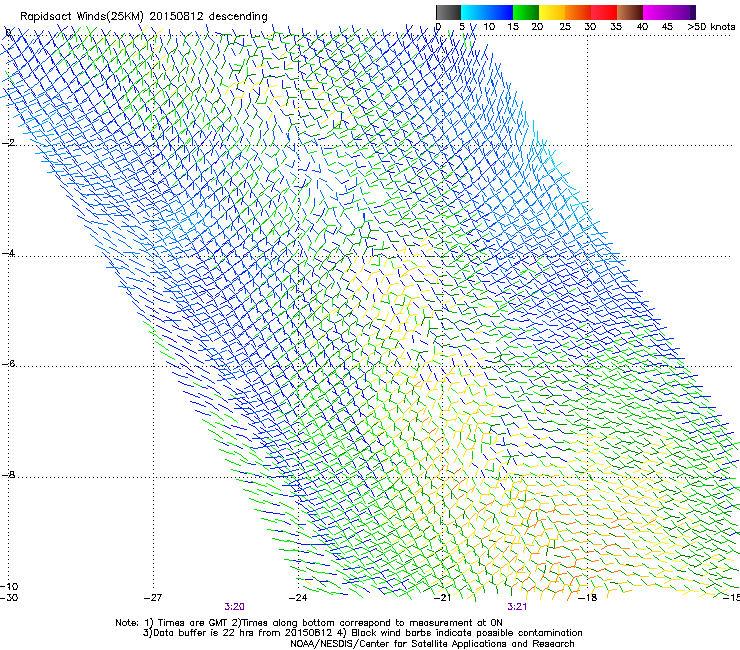This screenshot has width=740, height=650.
Task: Click the cyan 5-10 knots legend color
Action: [x=474, y=12]
